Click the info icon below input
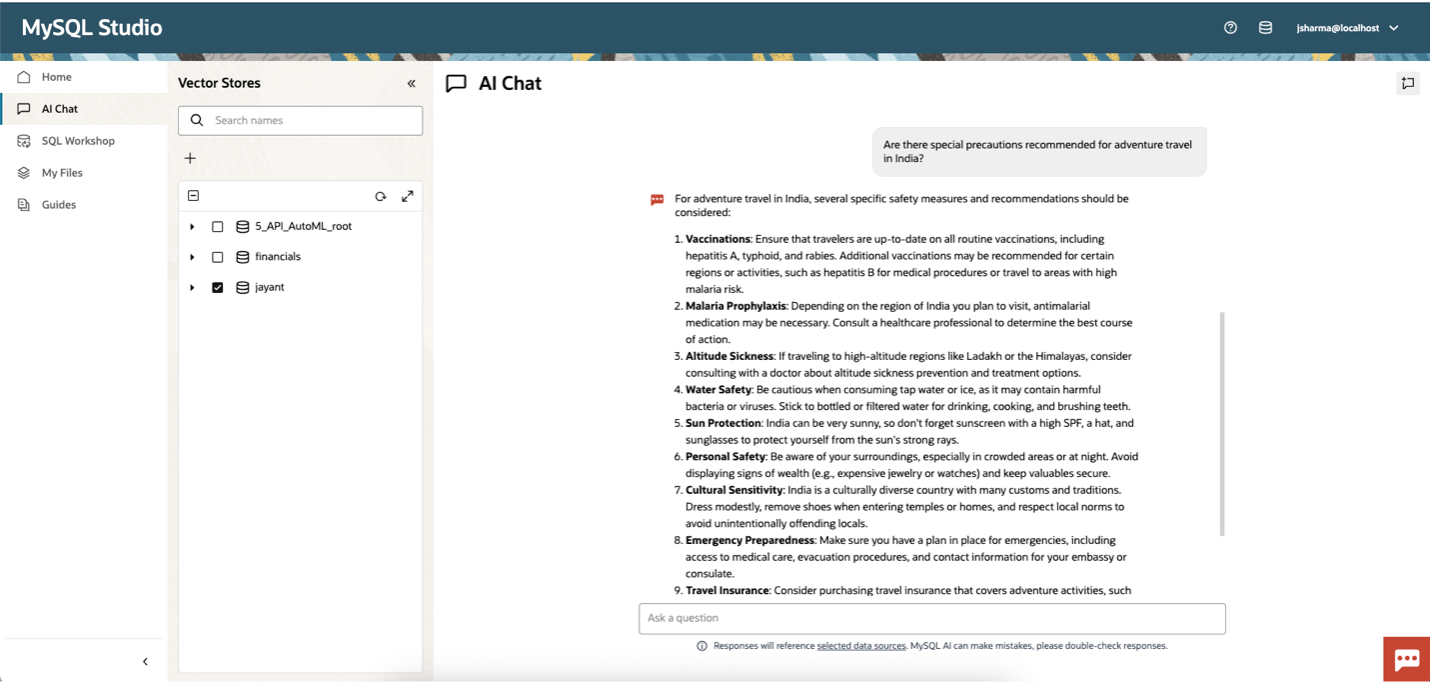This screenshot has width=1430, height=684. (x=702, y=646)
